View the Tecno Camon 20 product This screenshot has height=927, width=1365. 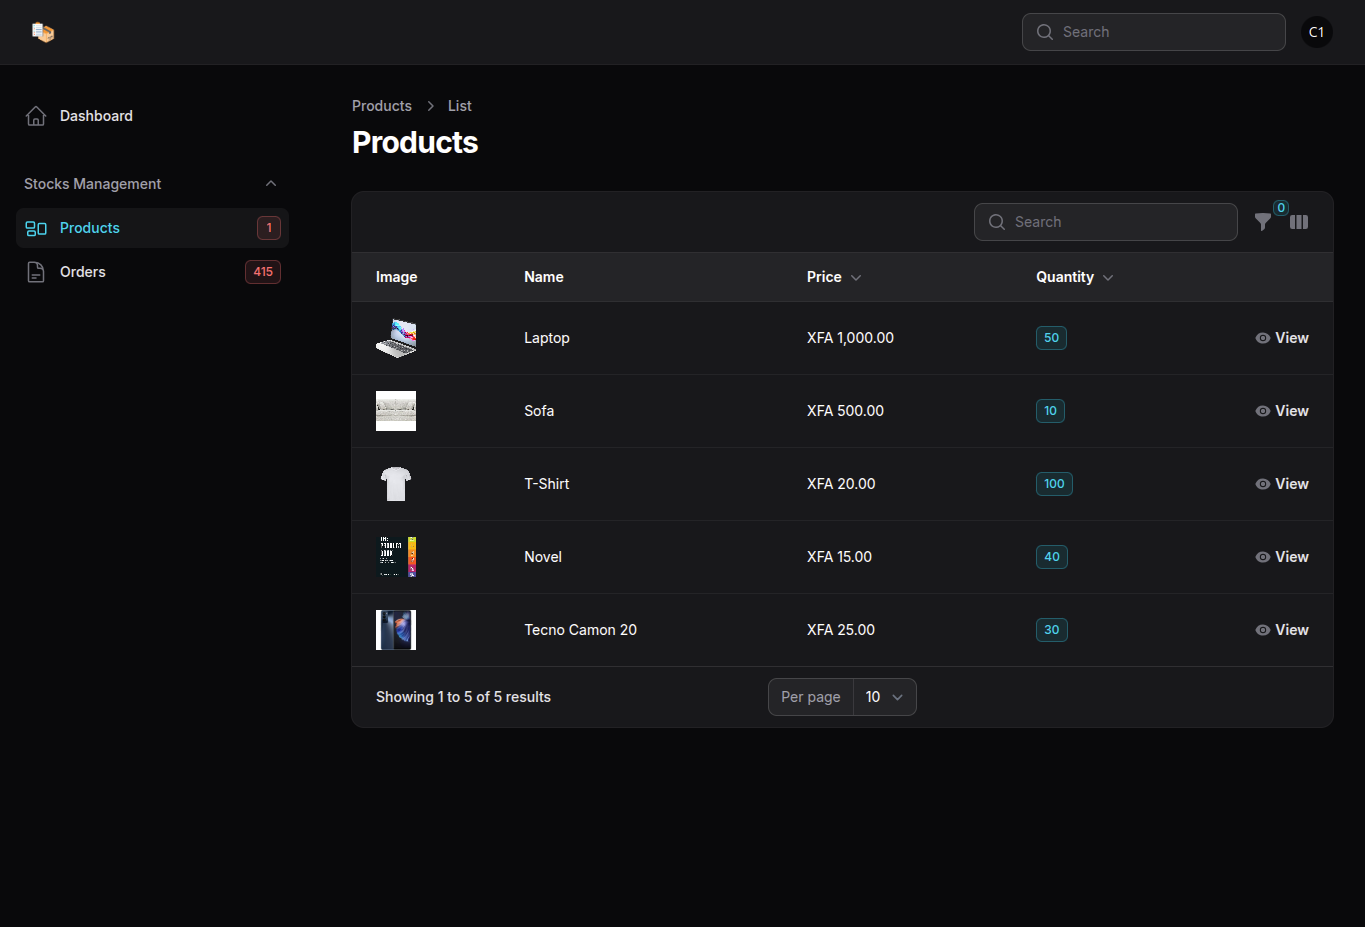(1282, 630)
